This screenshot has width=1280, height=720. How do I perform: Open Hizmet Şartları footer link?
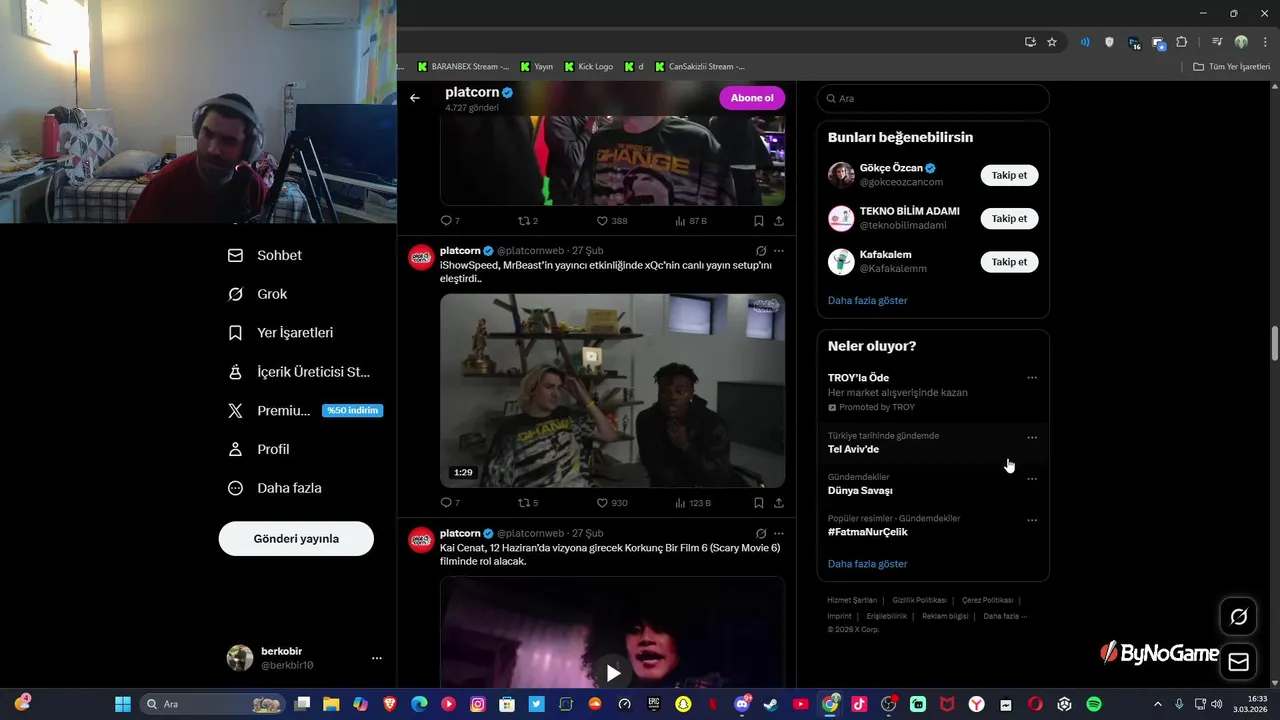coord(851,600)
